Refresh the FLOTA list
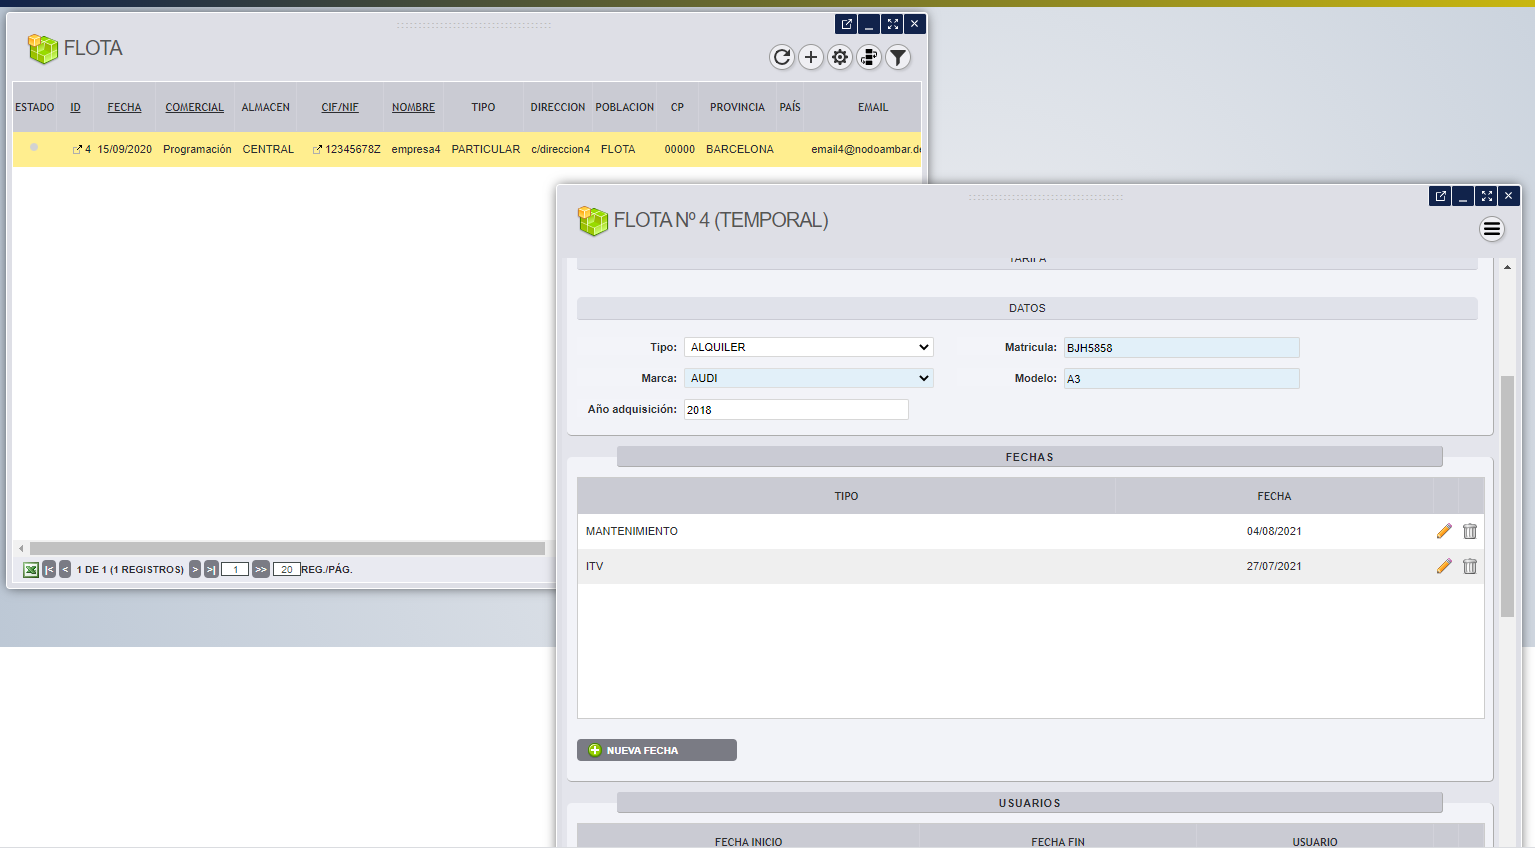This screenshot has width=1535, height=848. [x=782, y=57]
